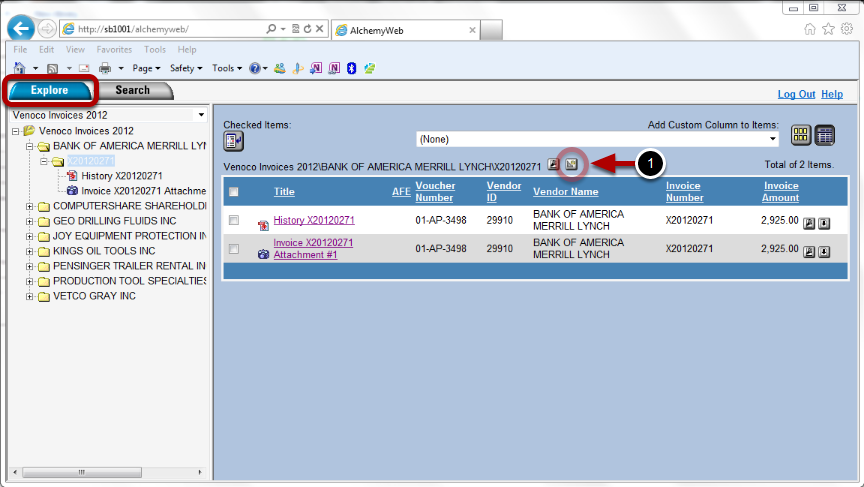Open the Safety dropdown in command bar
Viewport: 864px width, 487px height.
coord(186,68)
